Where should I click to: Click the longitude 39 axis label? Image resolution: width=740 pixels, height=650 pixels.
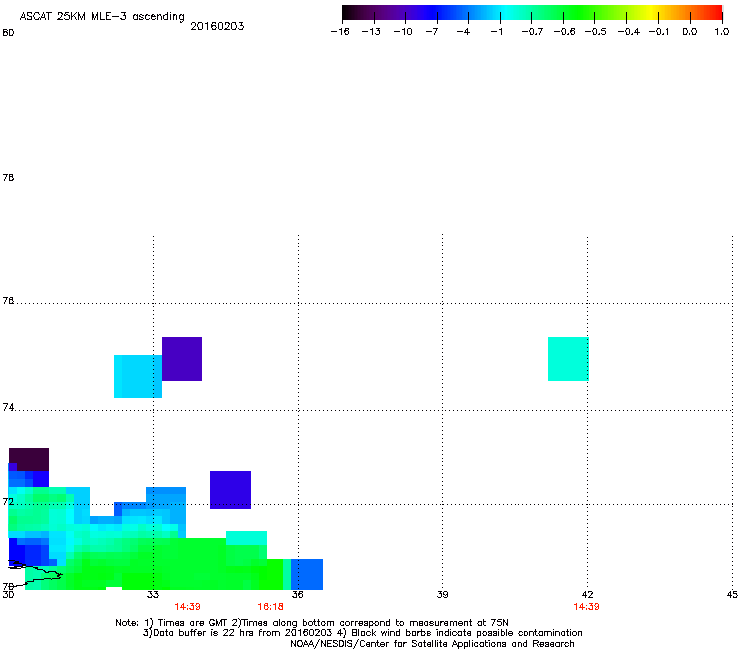point(442,594)
